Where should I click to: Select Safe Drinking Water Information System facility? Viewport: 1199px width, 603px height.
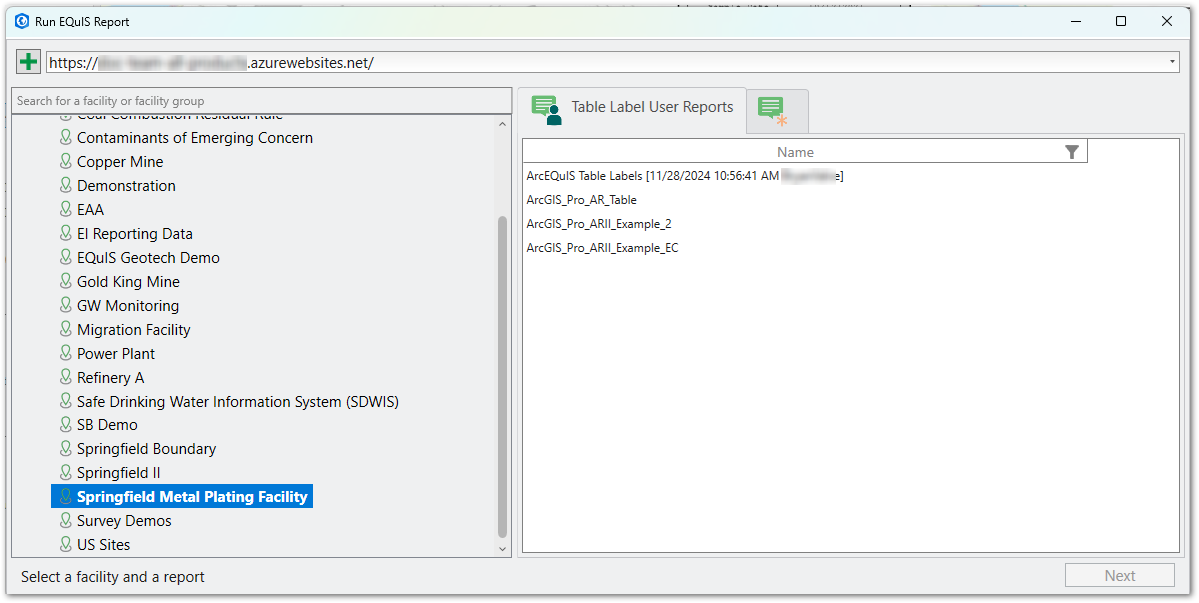click(x=238, y=401)
